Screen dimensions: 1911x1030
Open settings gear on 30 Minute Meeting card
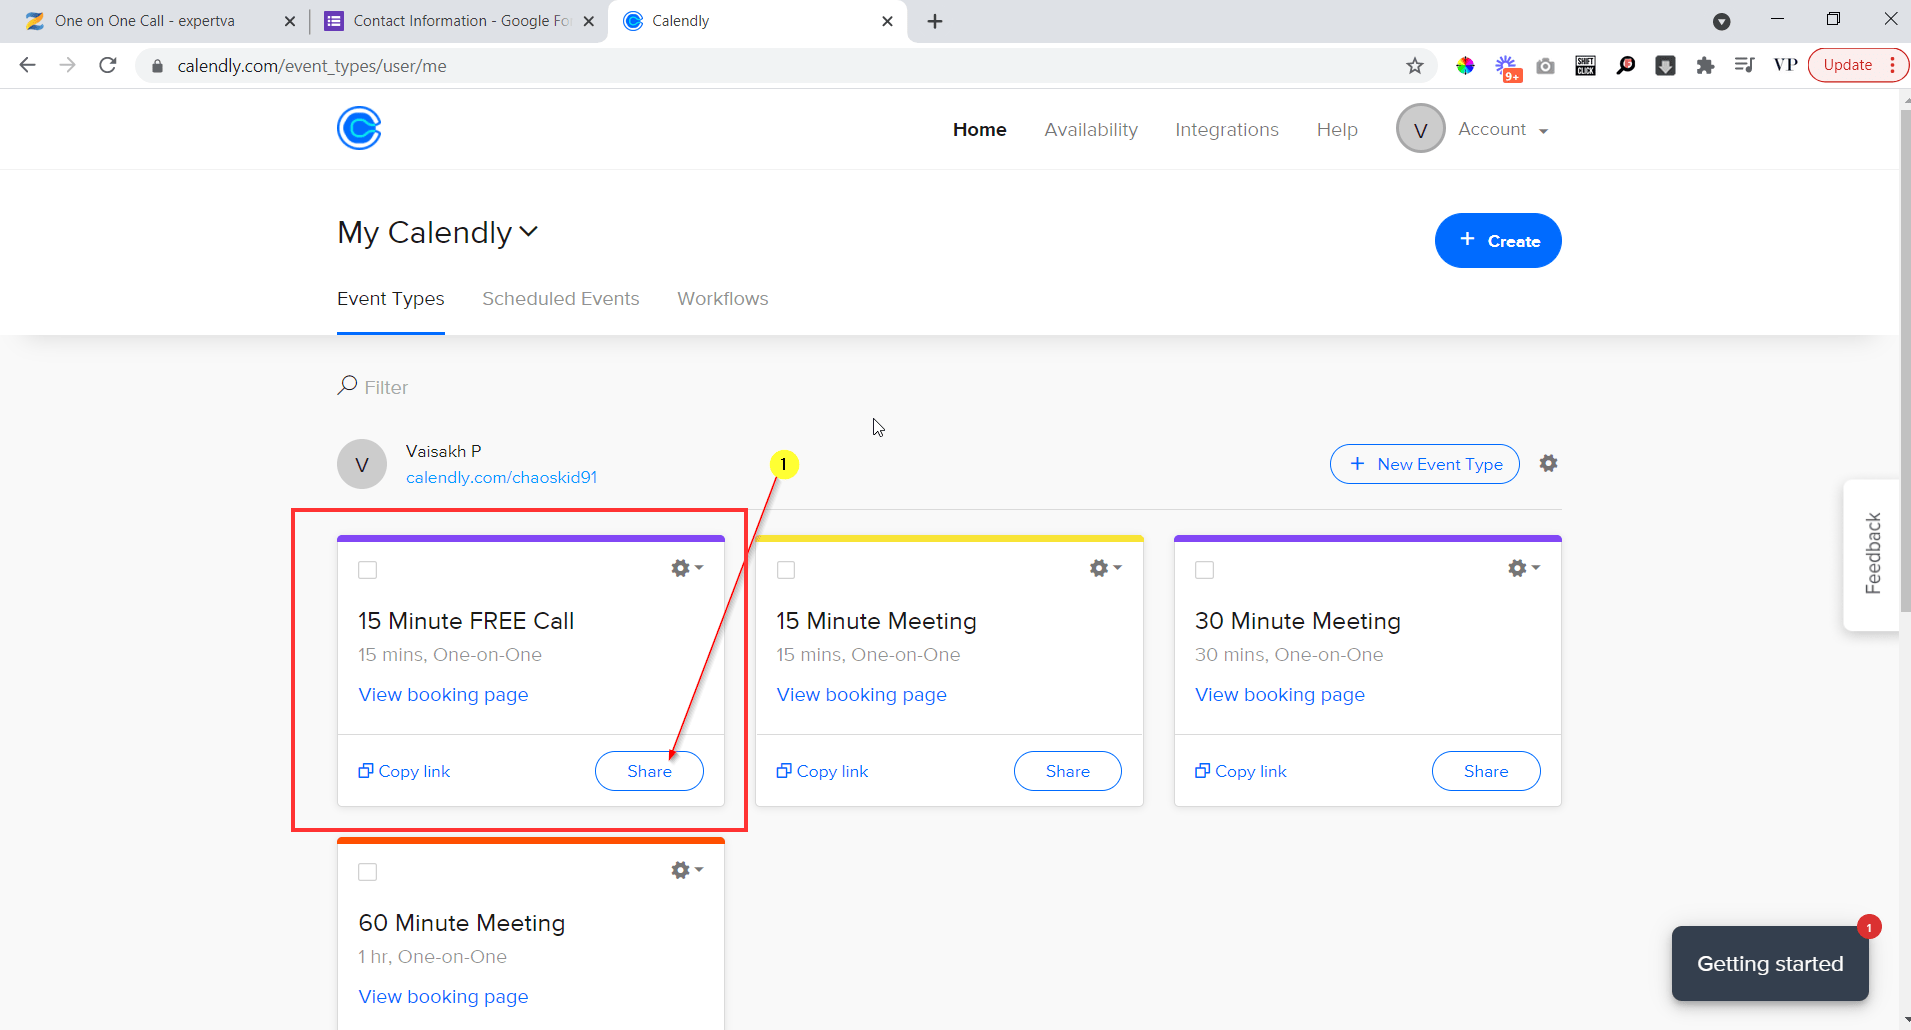tap(1518, 567)
